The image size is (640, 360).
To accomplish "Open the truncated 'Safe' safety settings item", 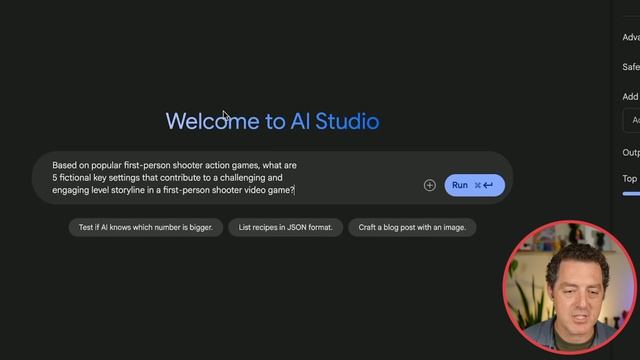I will pyautogui.click(x=631, y=67).
